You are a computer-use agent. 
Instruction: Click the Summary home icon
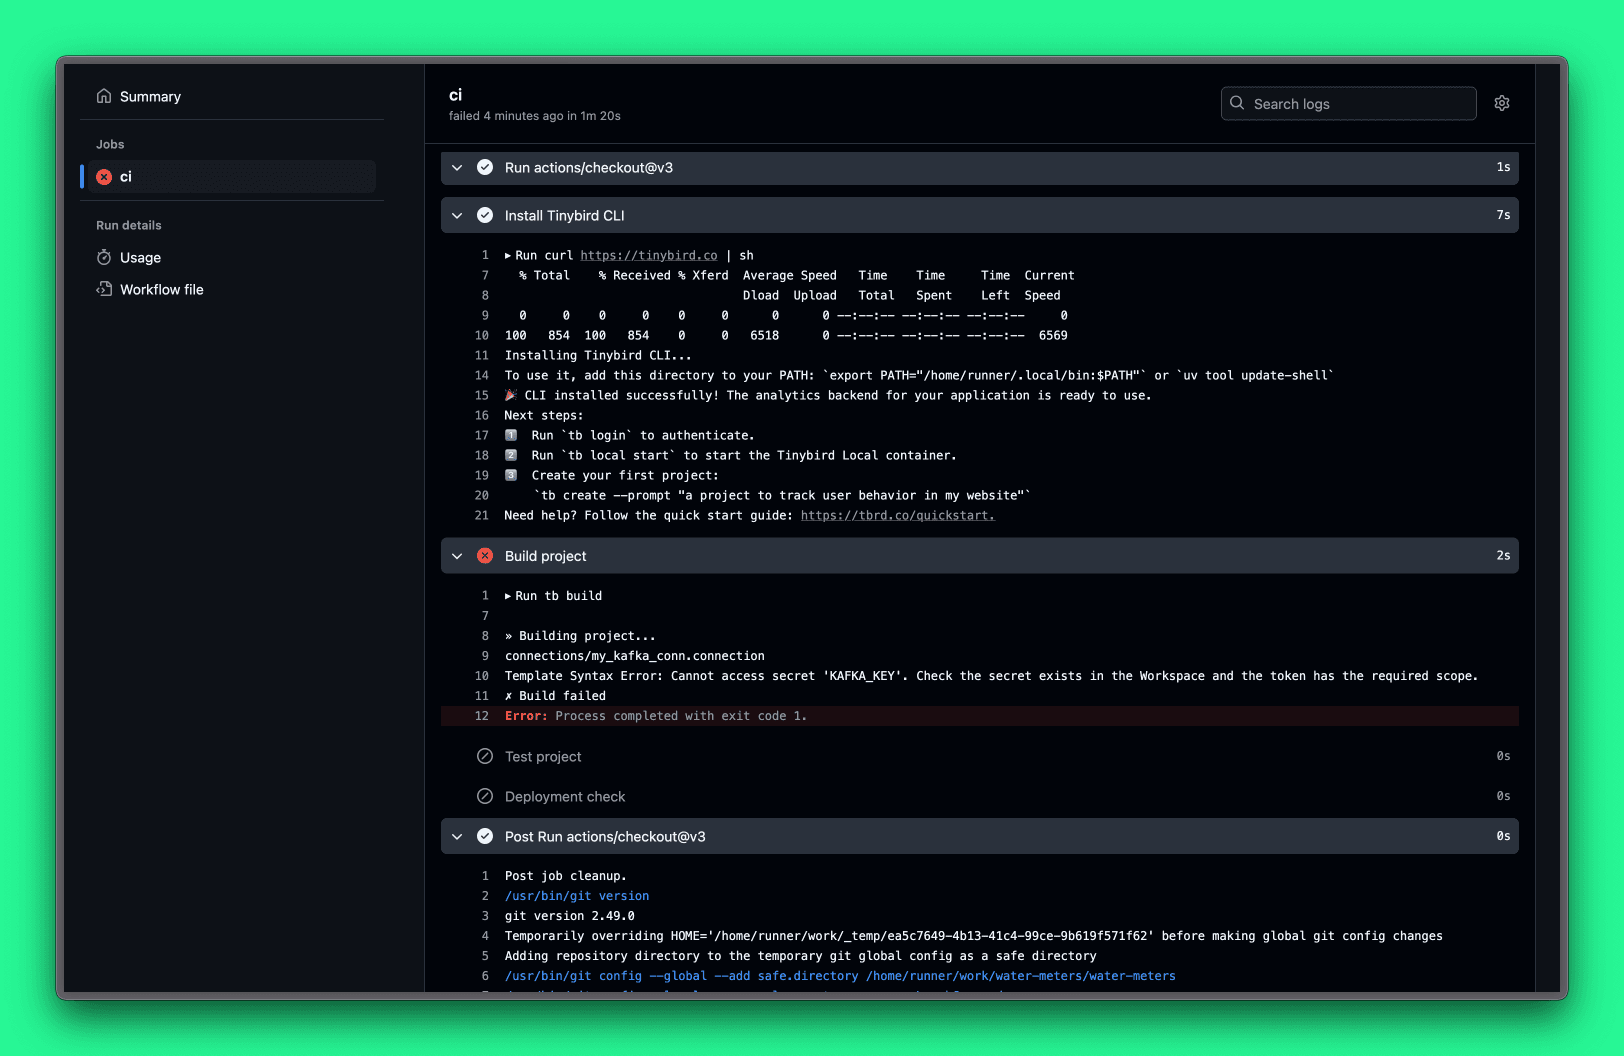point(104,96)
